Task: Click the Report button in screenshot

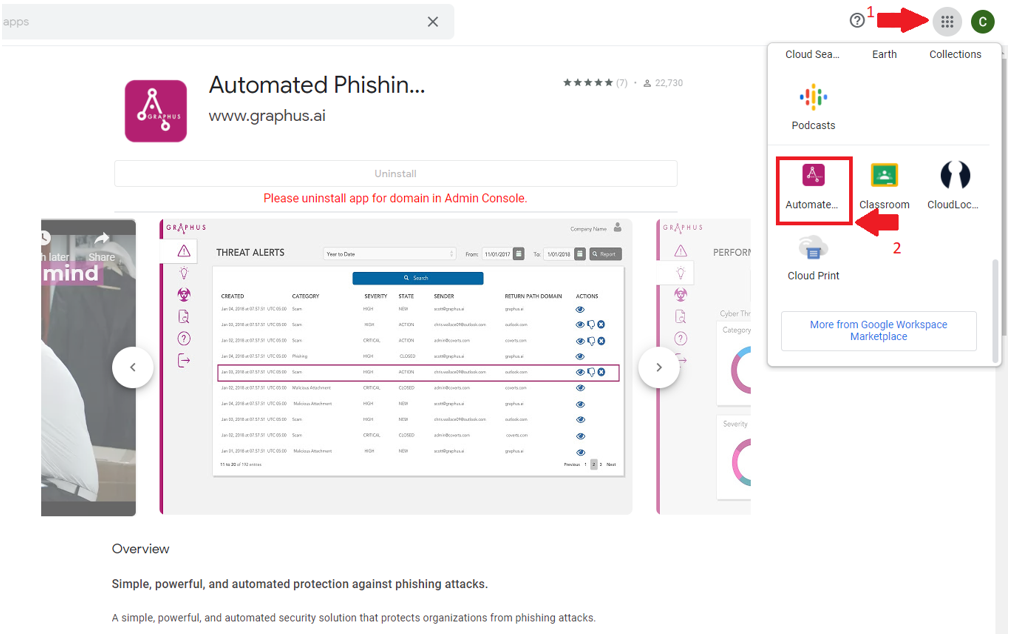Action: [606, 254]
